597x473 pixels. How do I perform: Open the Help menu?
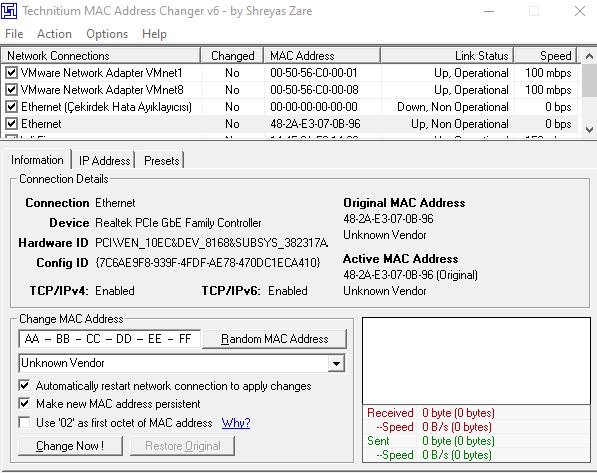point(154,34)
